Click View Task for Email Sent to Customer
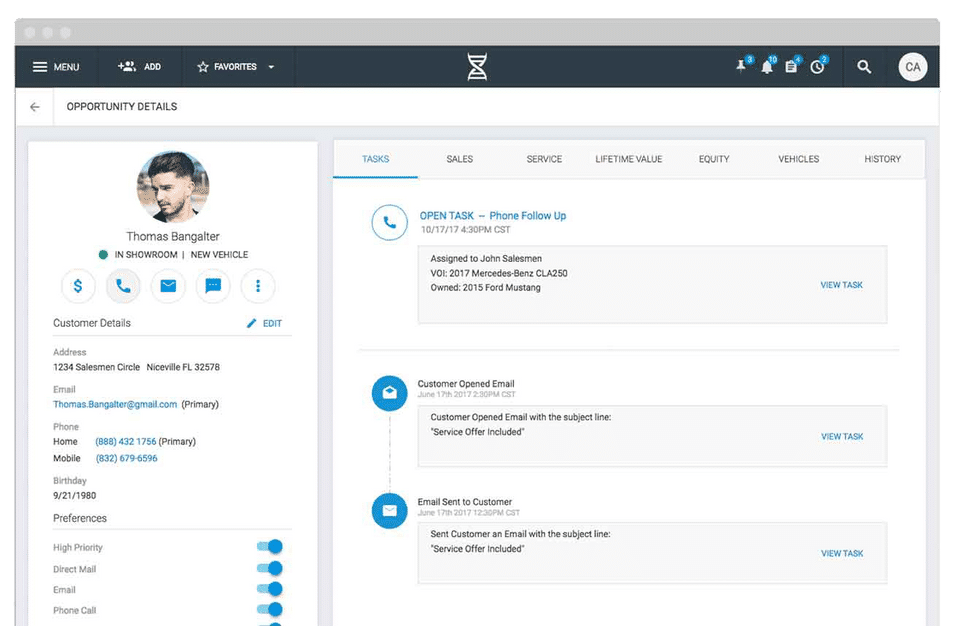960x626 pixels. click(x=842, y=553)
